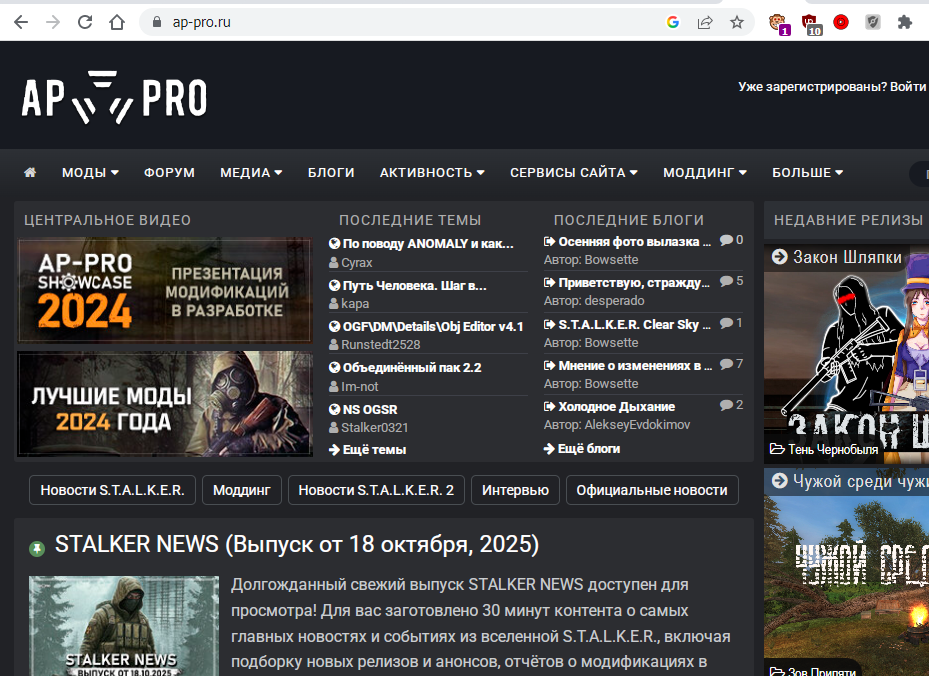
Task: Open blog Мнение о изменениях в
Action: coord(635,366)
